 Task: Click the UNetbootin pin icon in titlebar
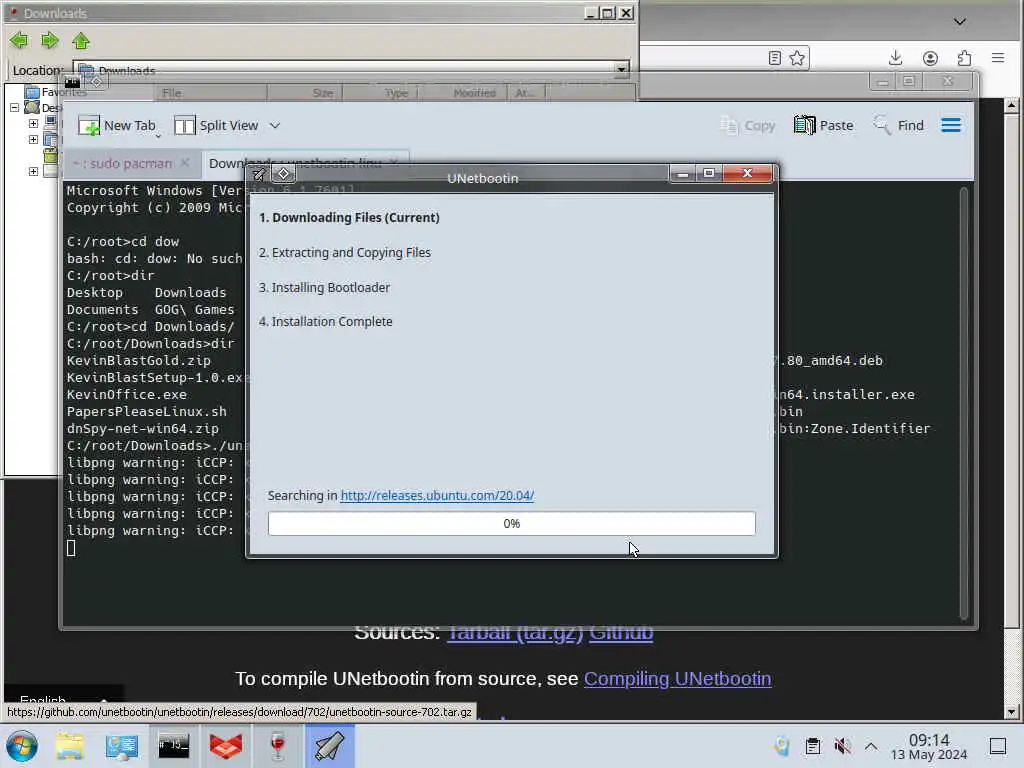tap(259, 174)
